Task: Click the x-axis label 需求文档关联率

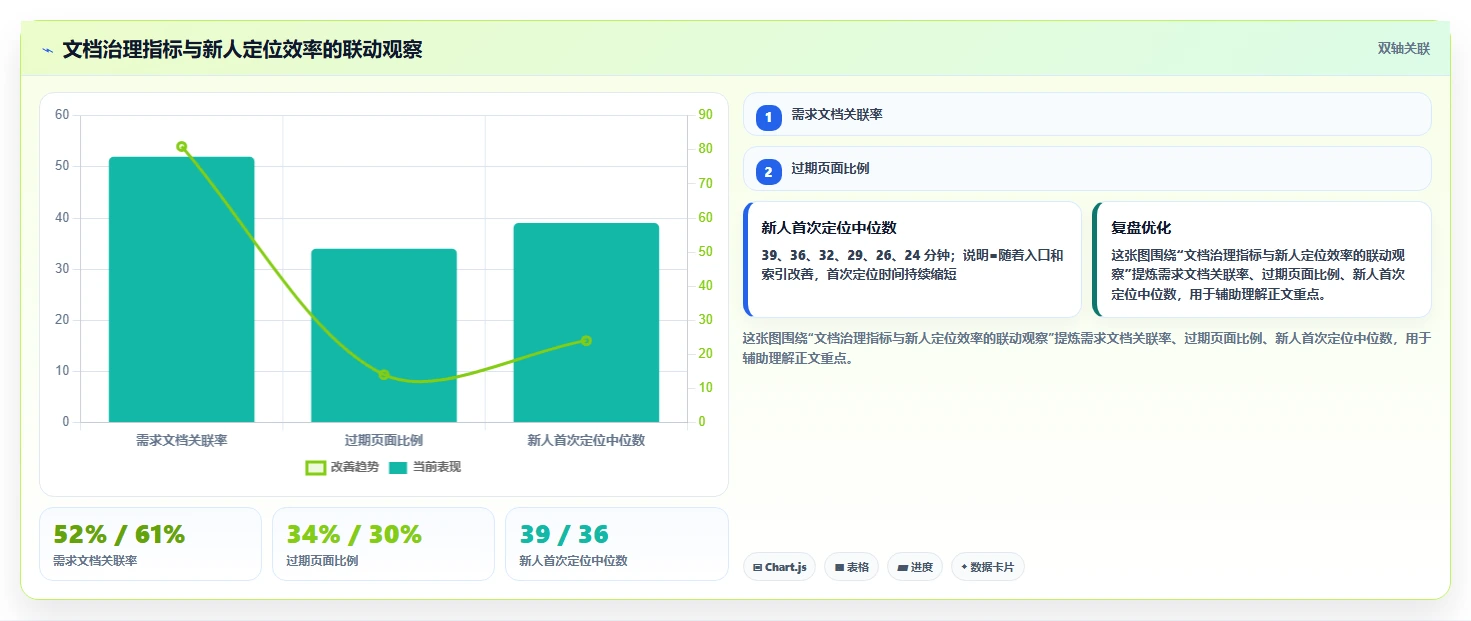Action: (181, 440)
